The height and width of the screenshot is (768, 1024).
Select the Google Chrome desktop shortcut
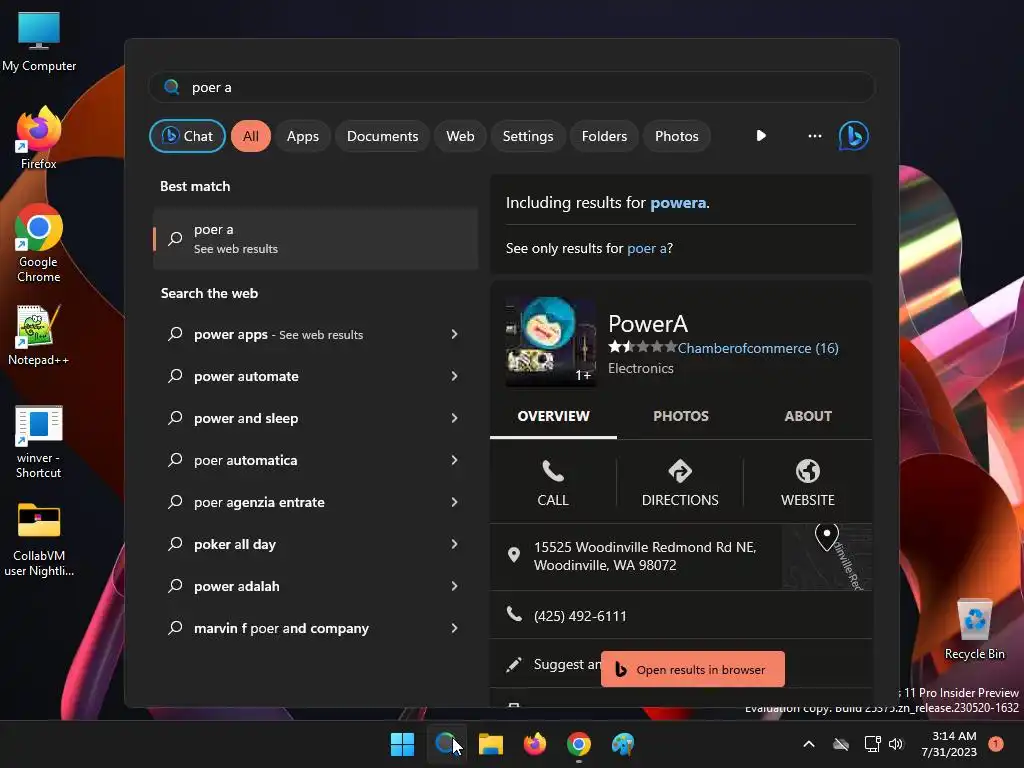click(39, 243)
